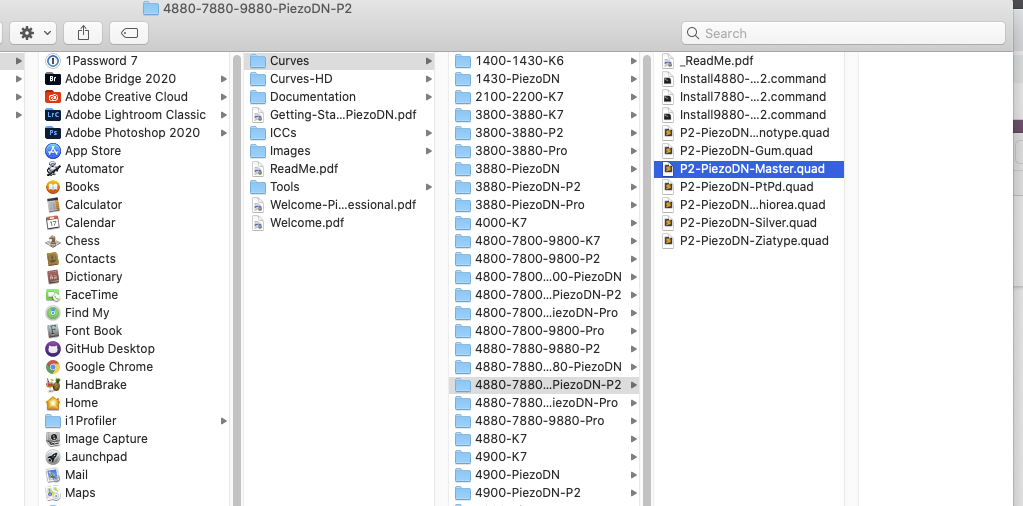
Task: Select the Automator app icon
Action: pyautogui.click(x=53, y=169)
